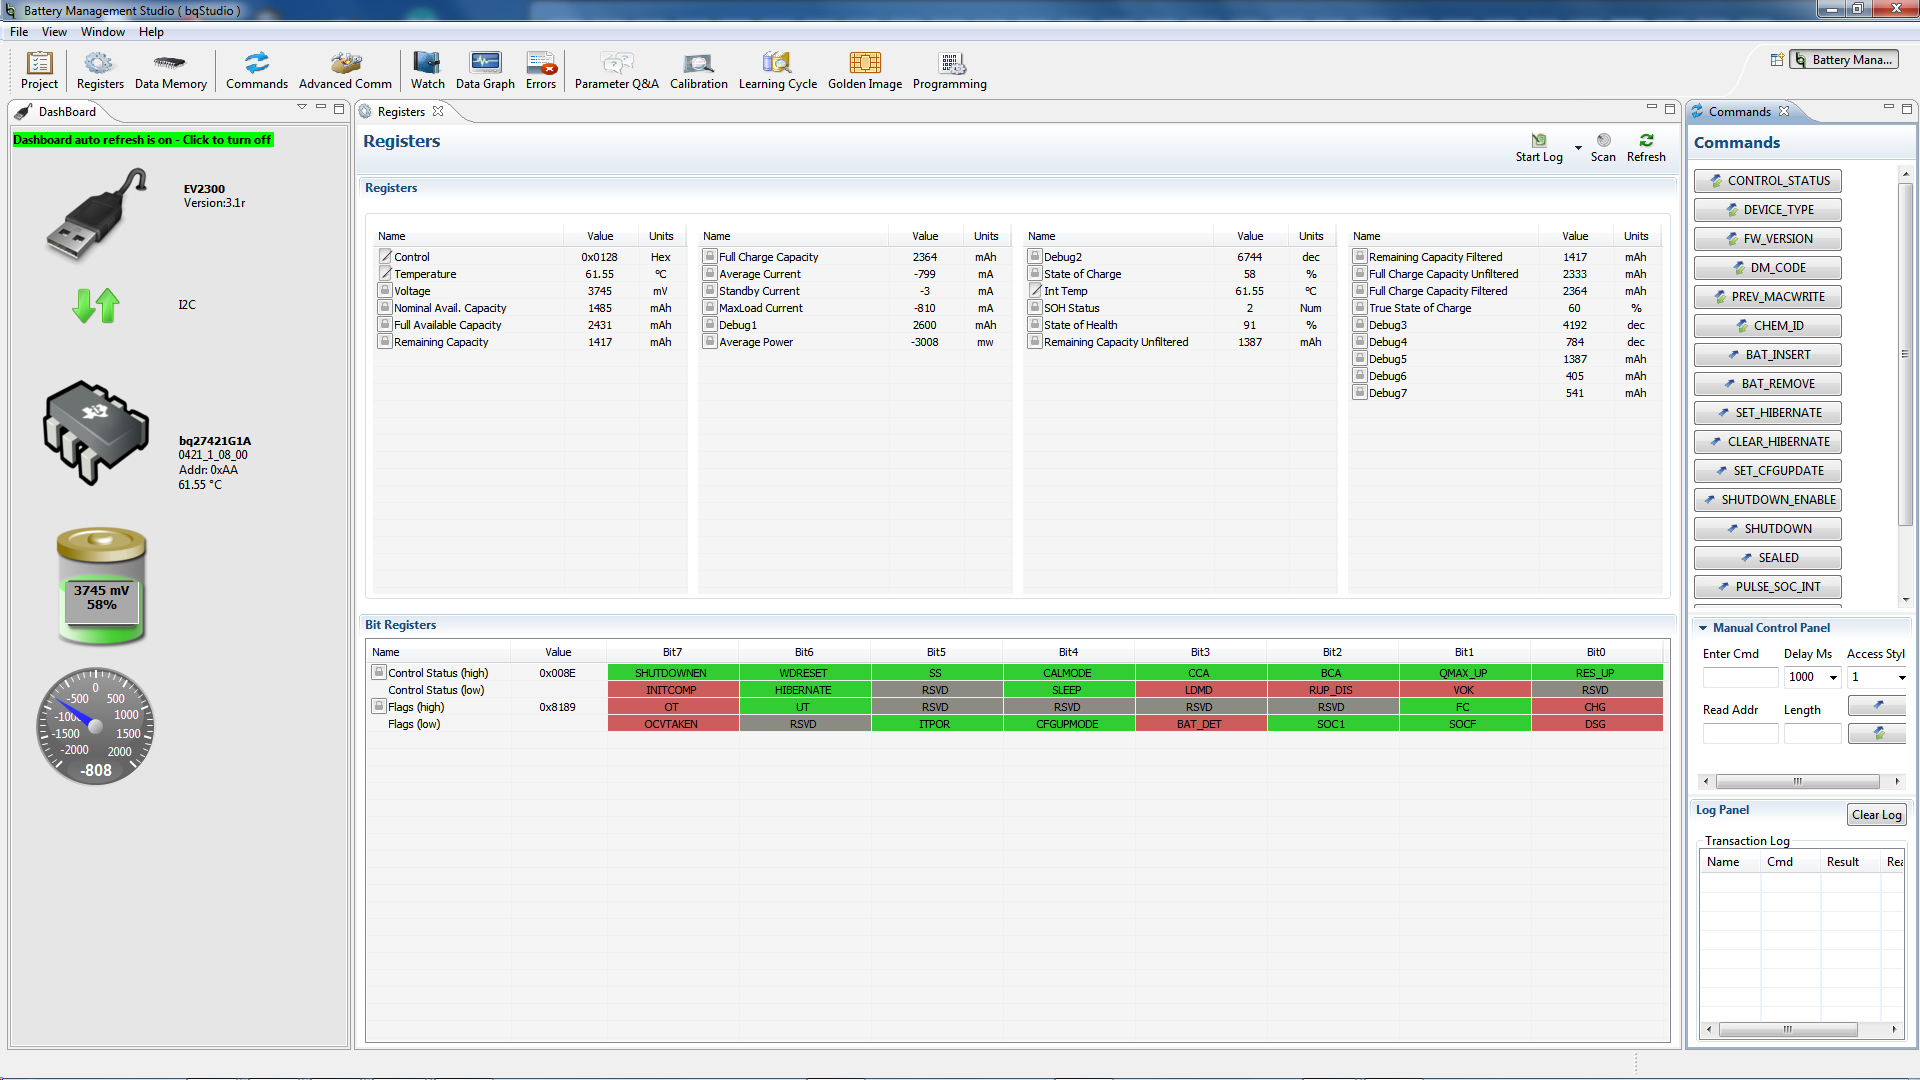Open the Programming tool icon
1920x1080 pixels.
(949, 71)
